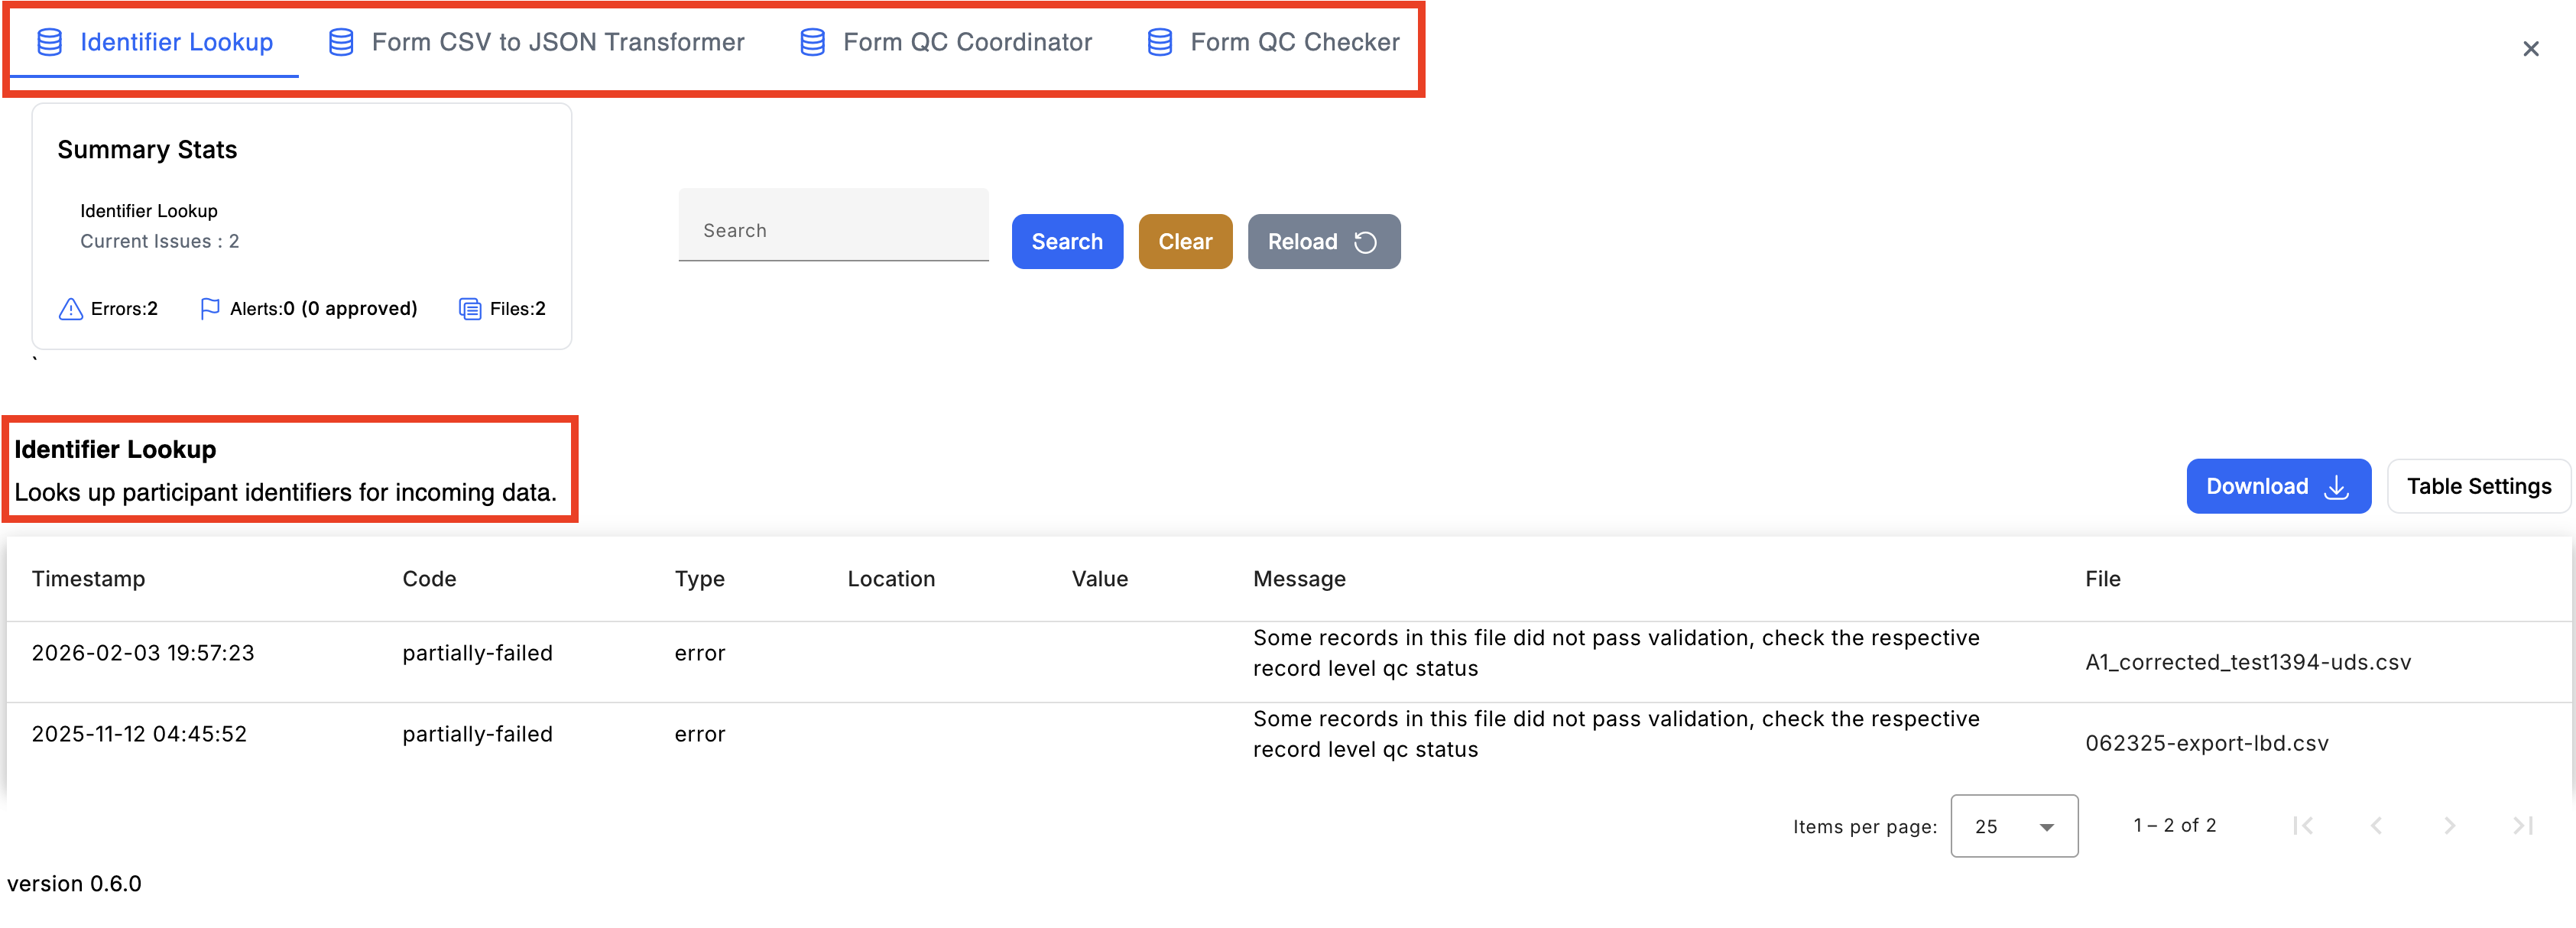Click partially-failed code in 062325-export row

point(477,734)
